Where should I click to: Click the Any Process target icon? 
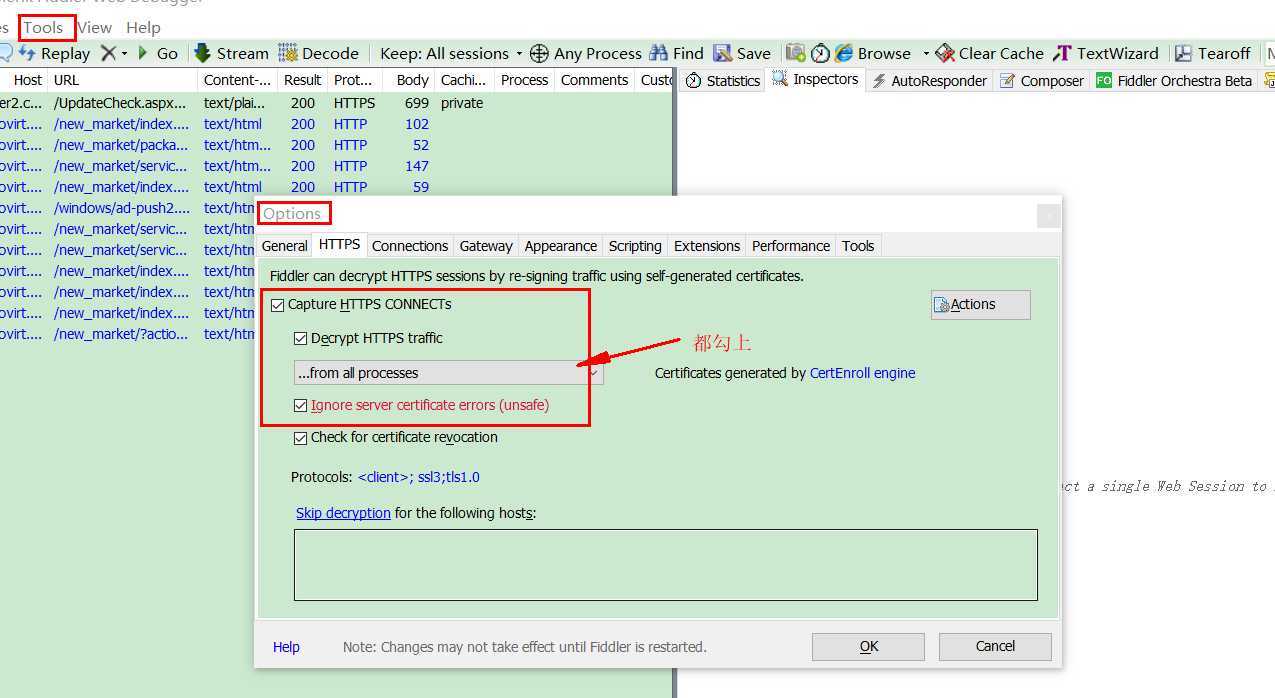pos(539,53)
